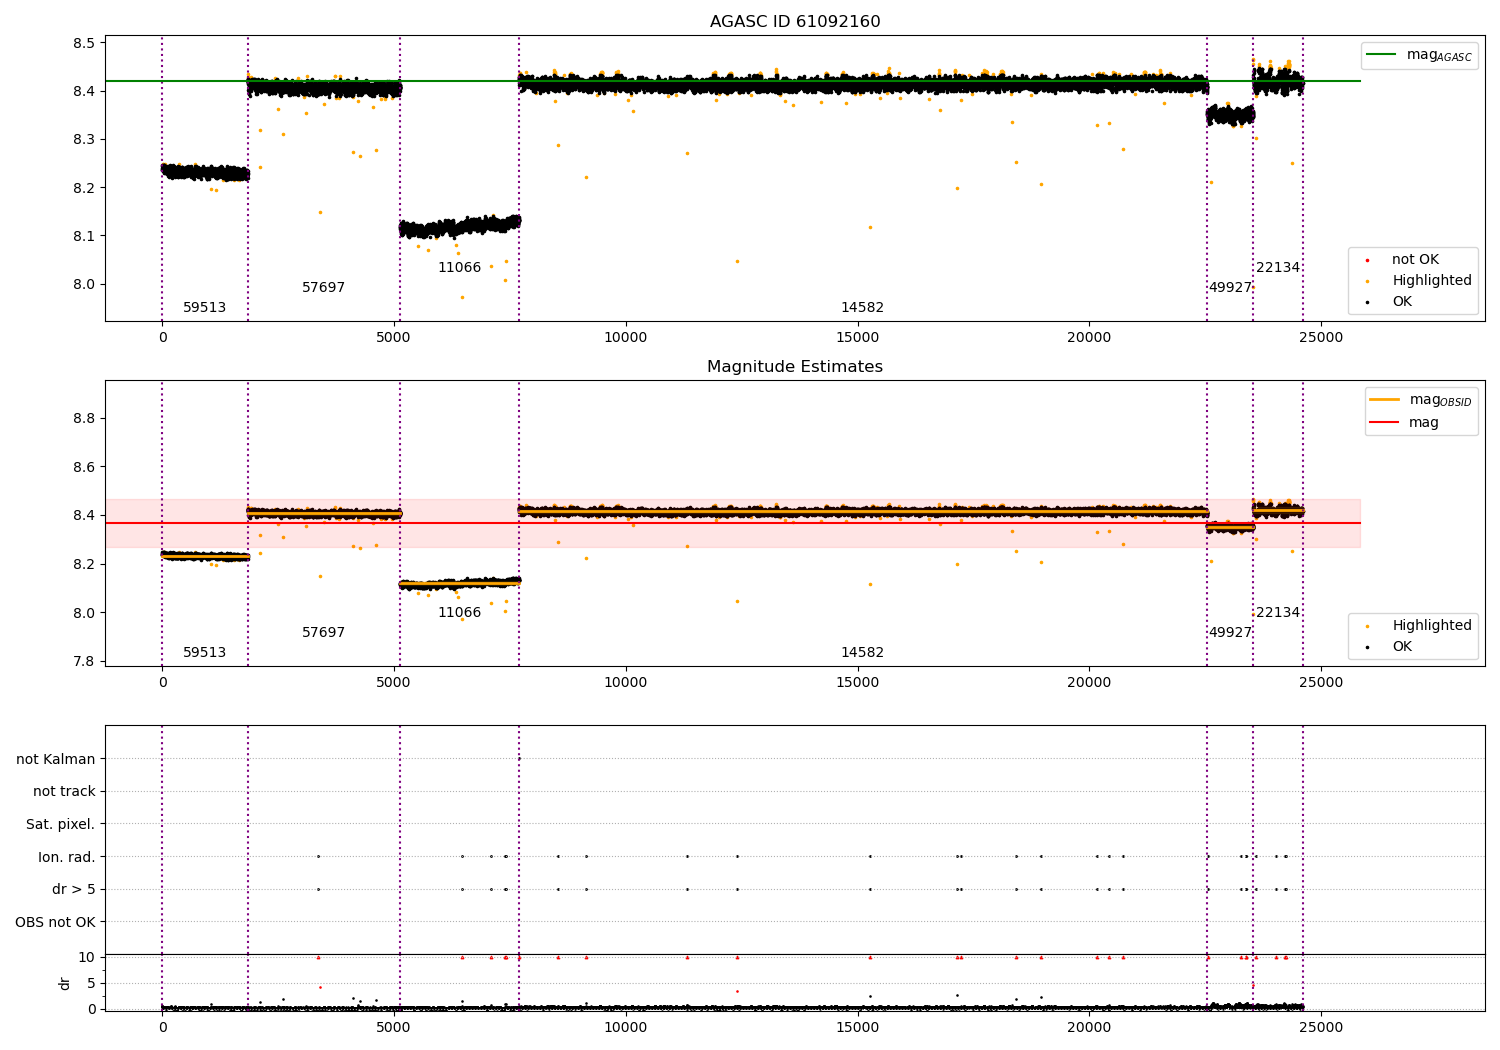Click the plot title "AGASC ID 61092160"
Screen dimensions: 1500x1050
(795, 22)
